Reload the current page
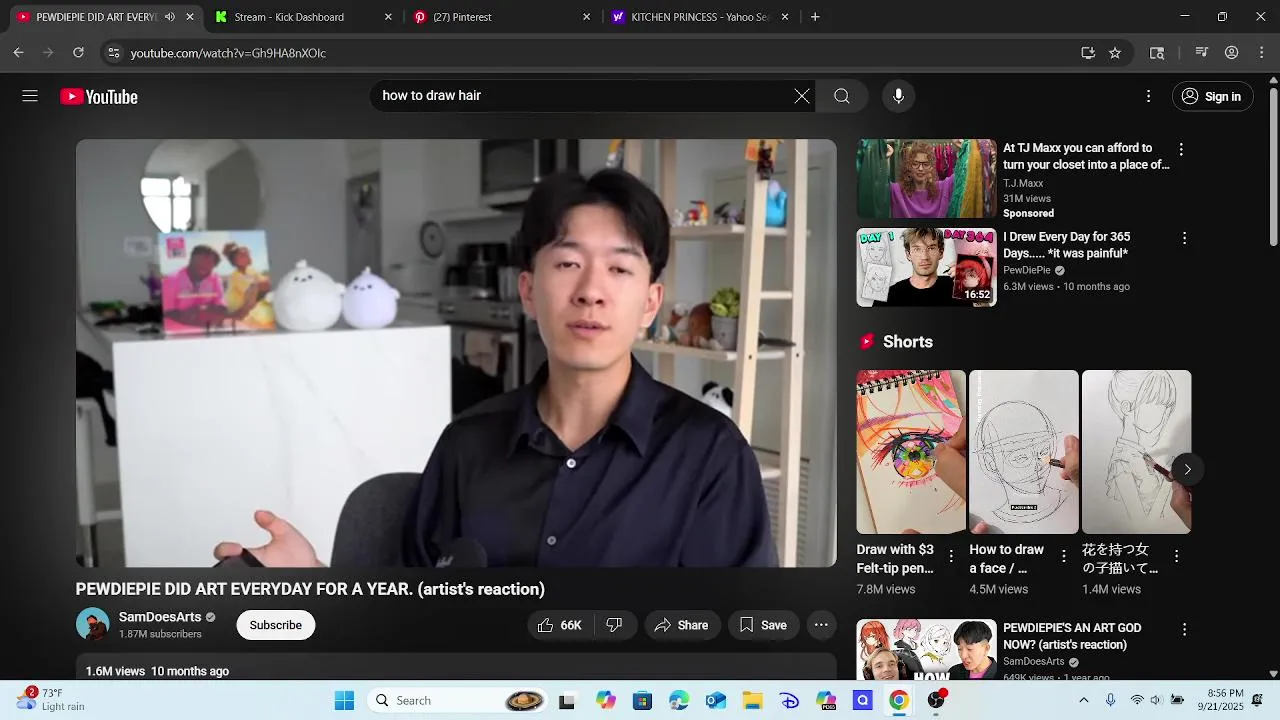This screenshot has width=1280, height=720. pos(78,53)
